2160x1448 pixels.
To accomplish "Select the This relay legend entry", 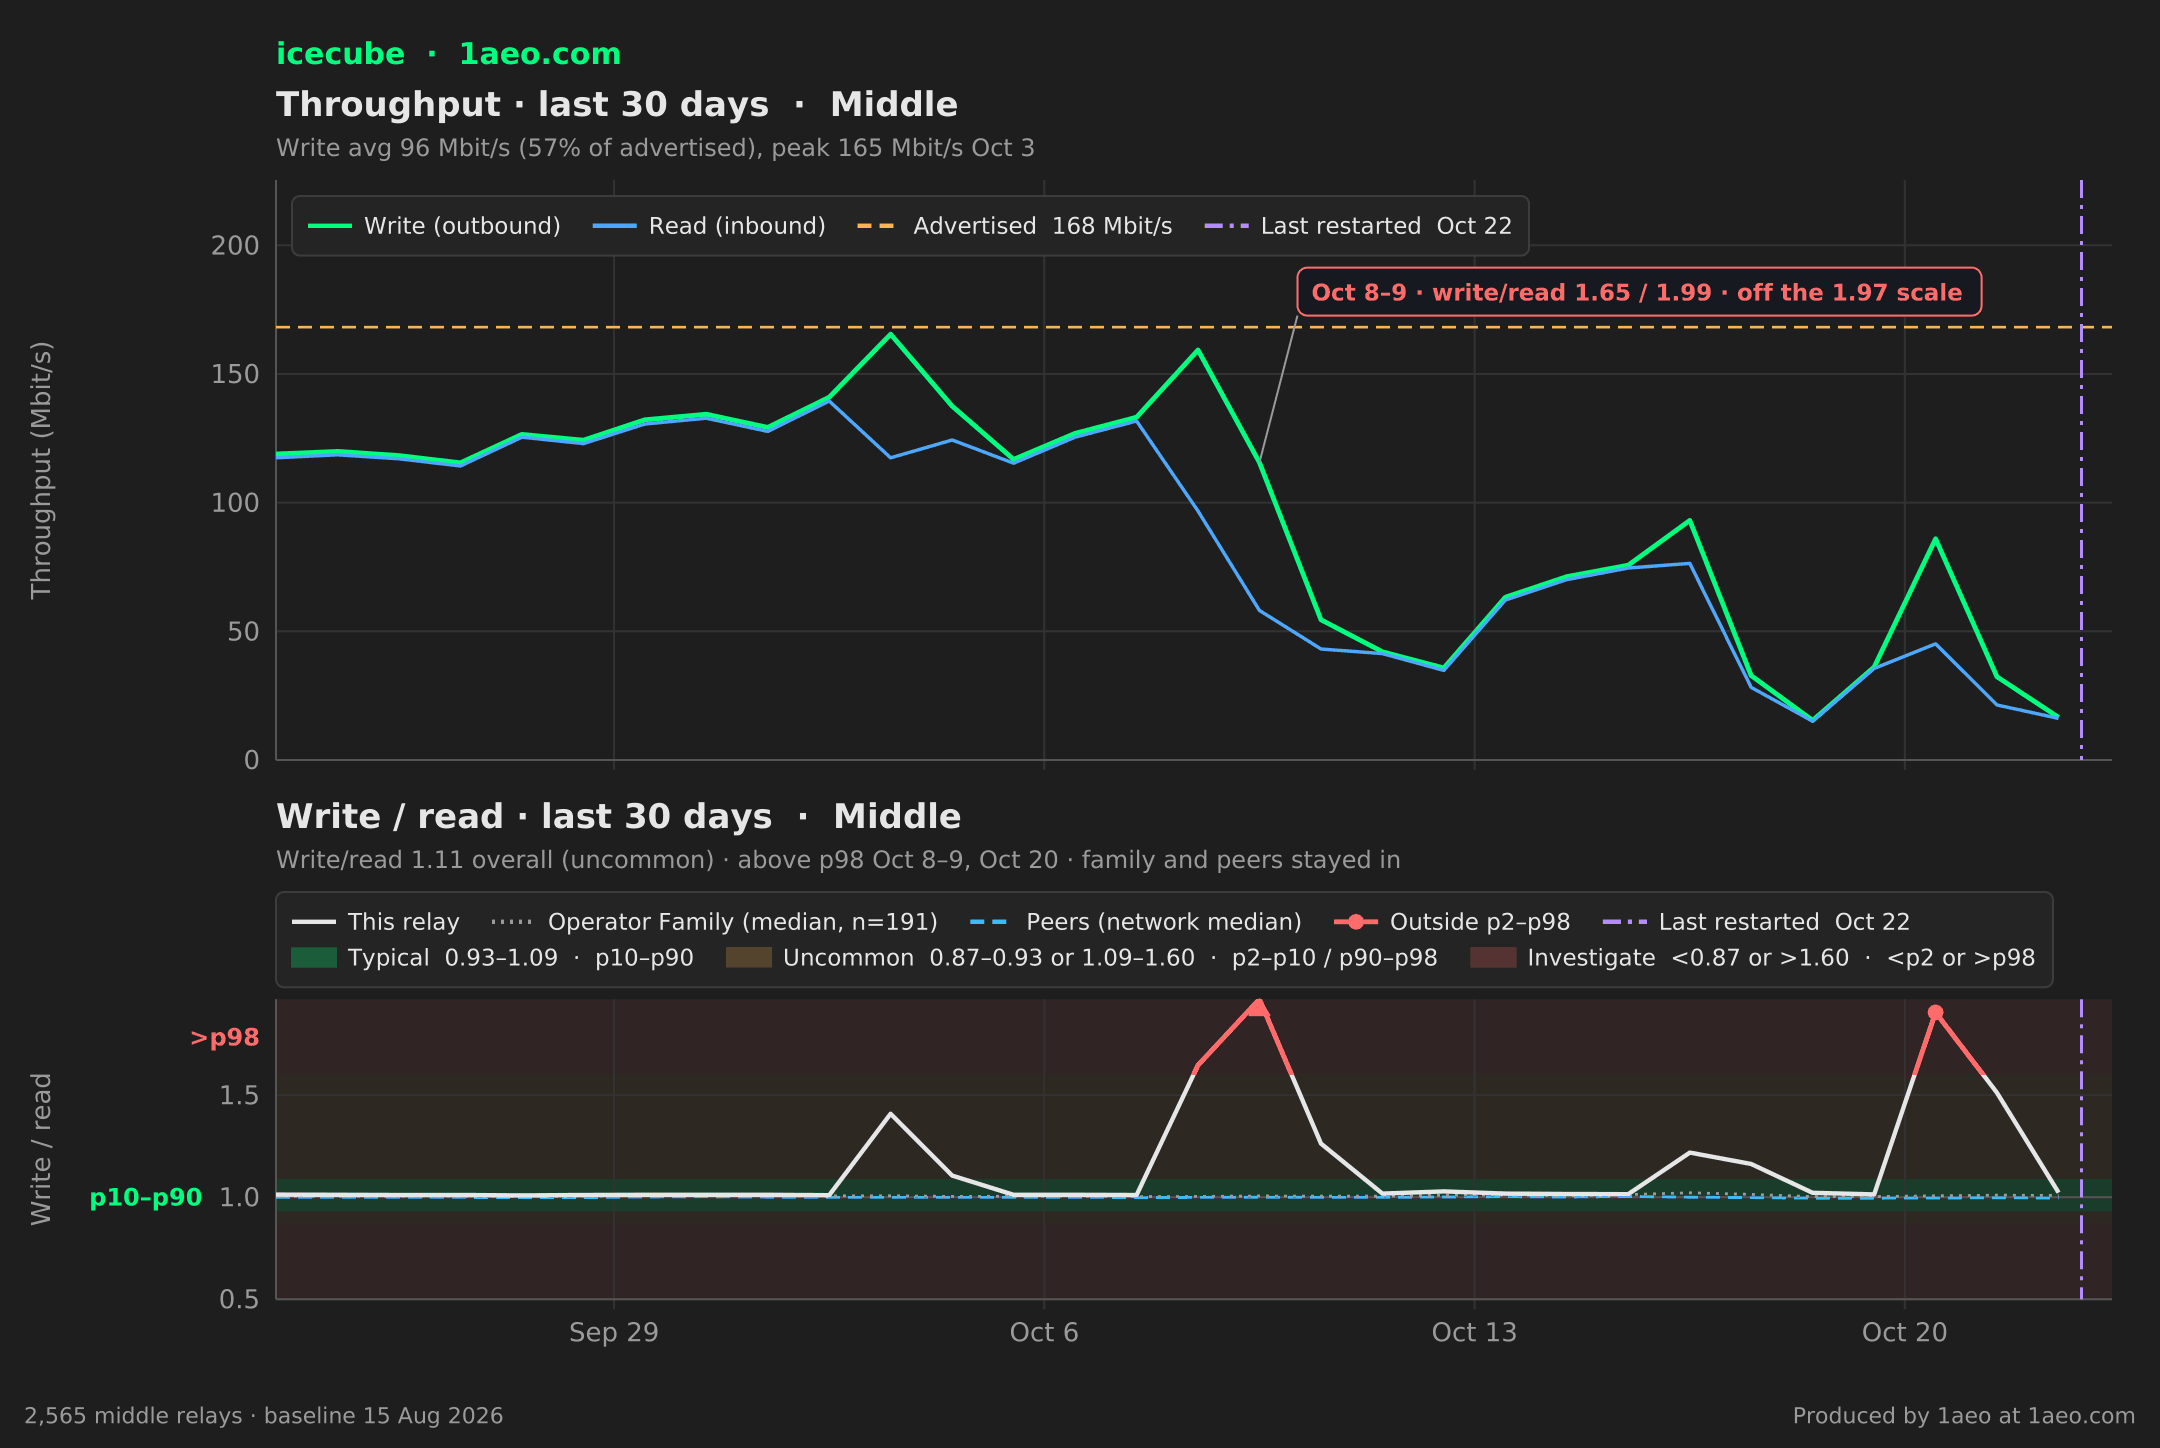I will (375, 922).
